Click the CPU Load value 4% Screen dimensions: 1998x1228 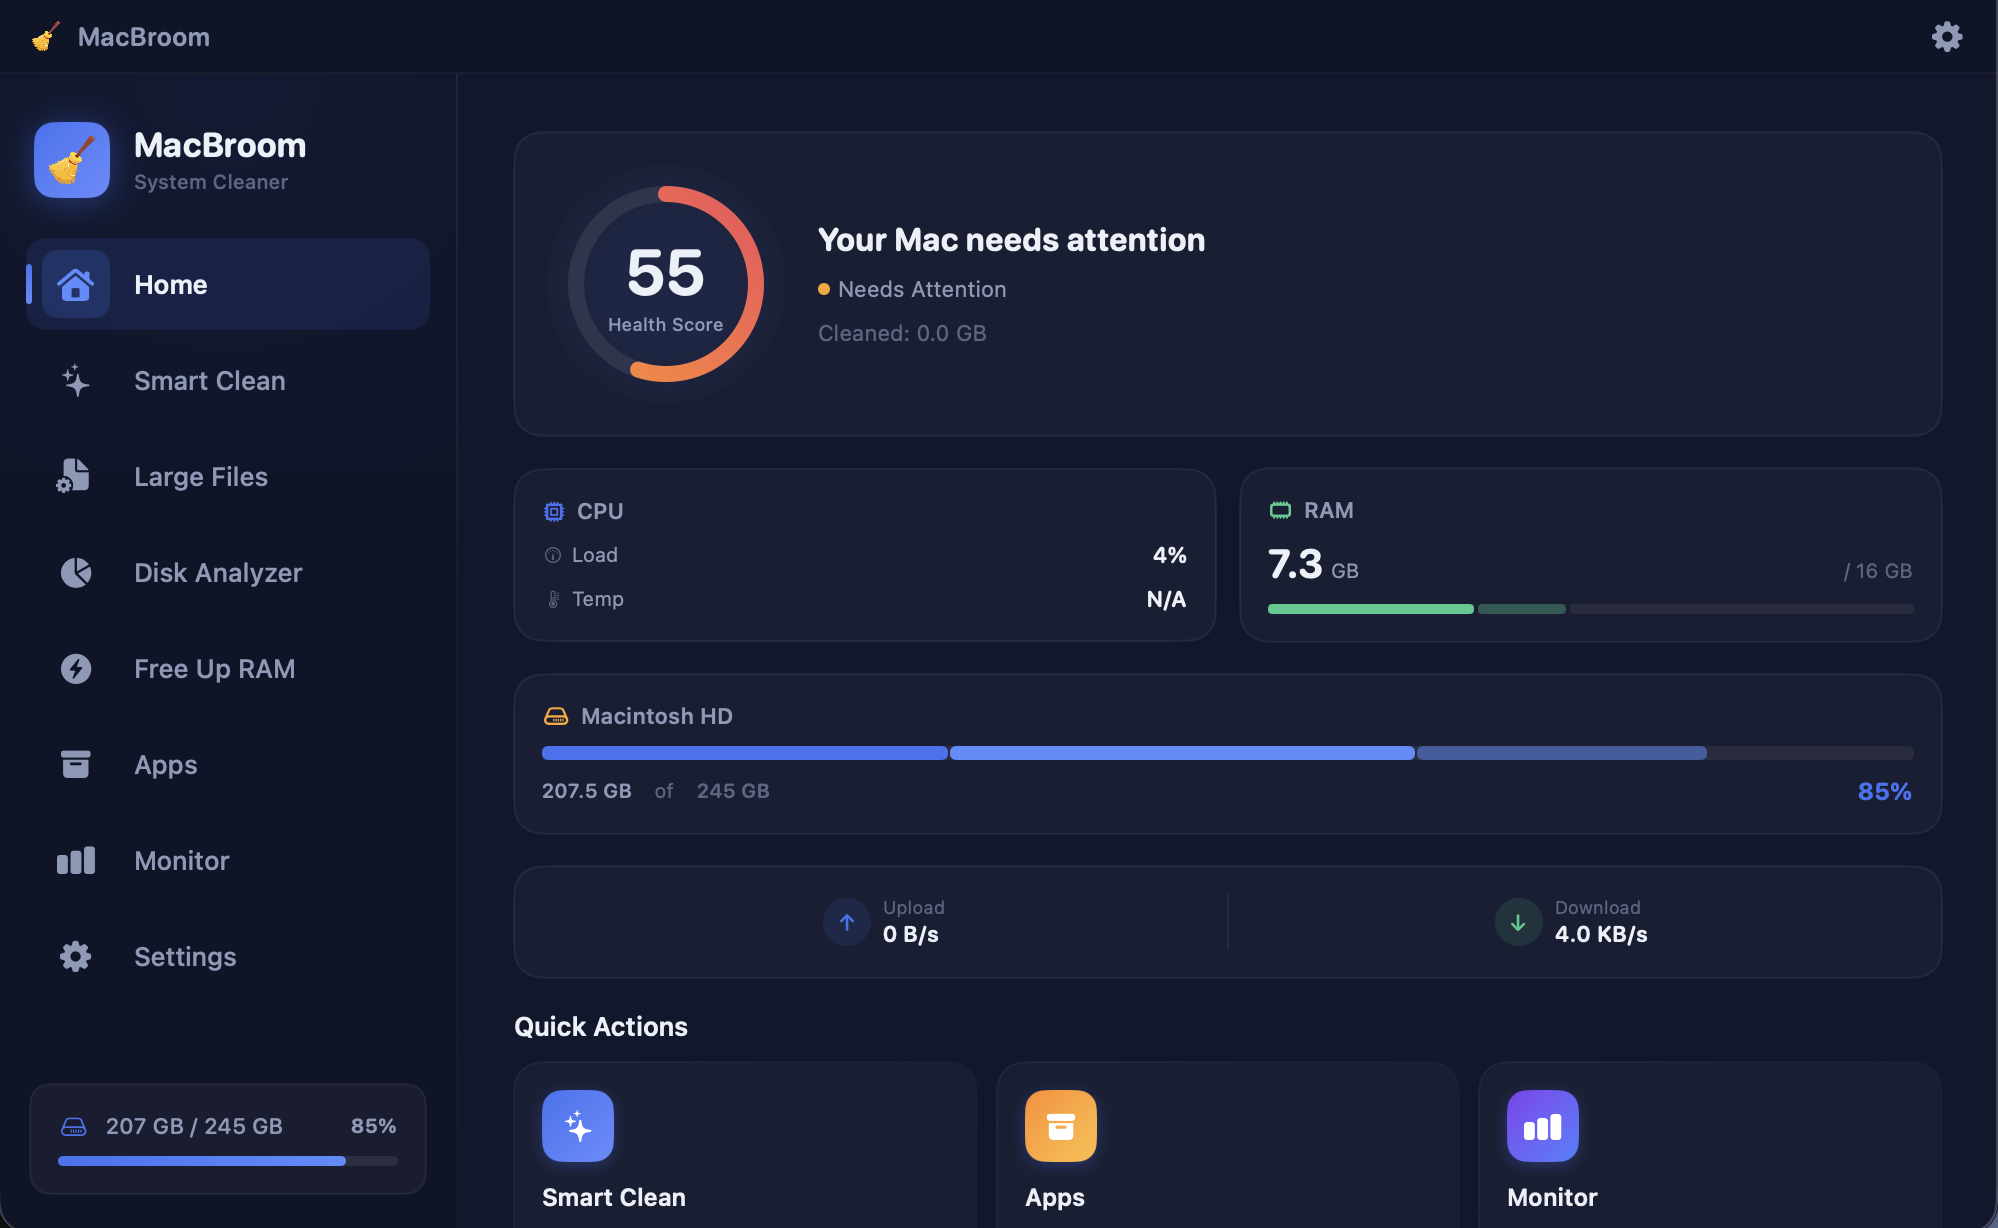coord(1170,555)
